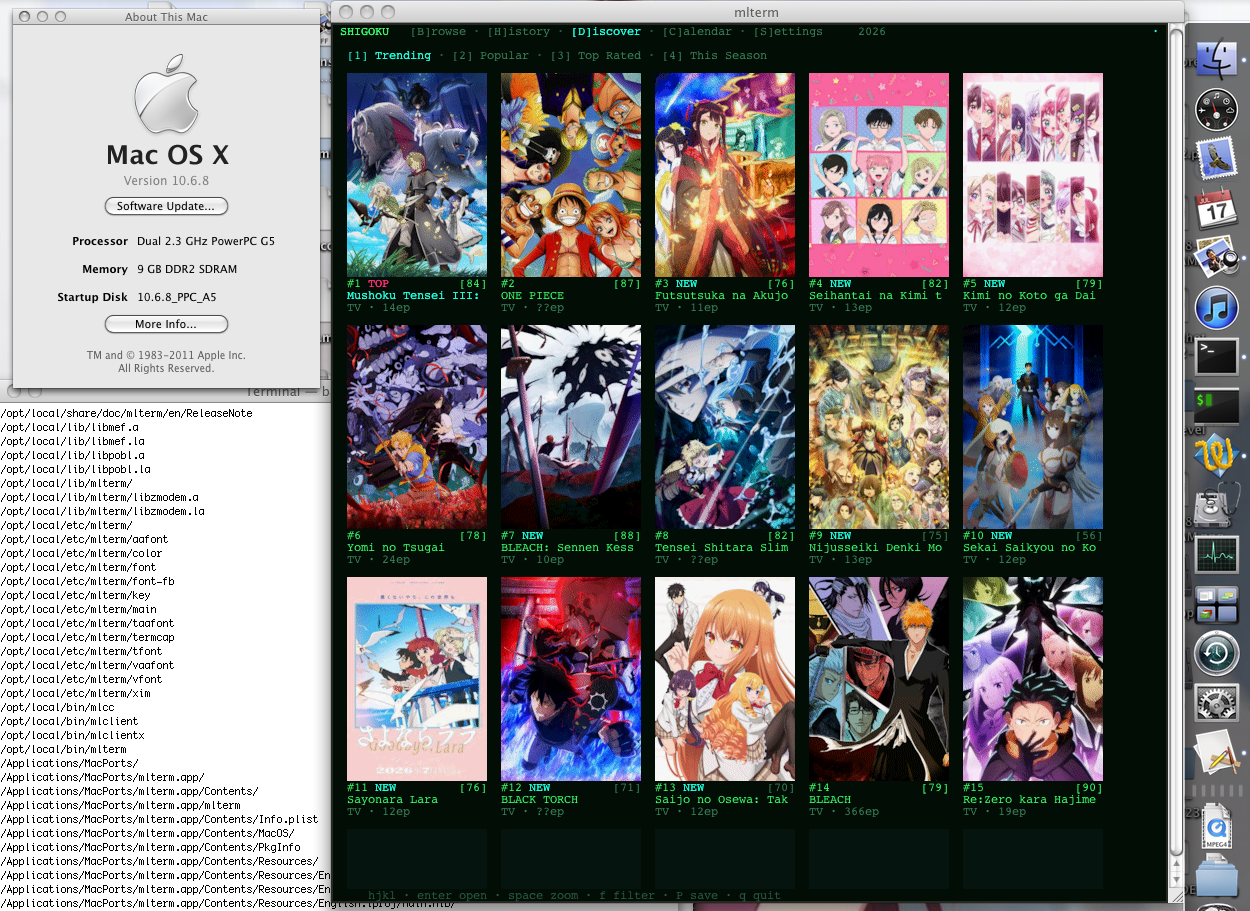The image size is (1250, 911).
Task: Open the Sayonara Lara poster
Action: [x=417, y=679]
